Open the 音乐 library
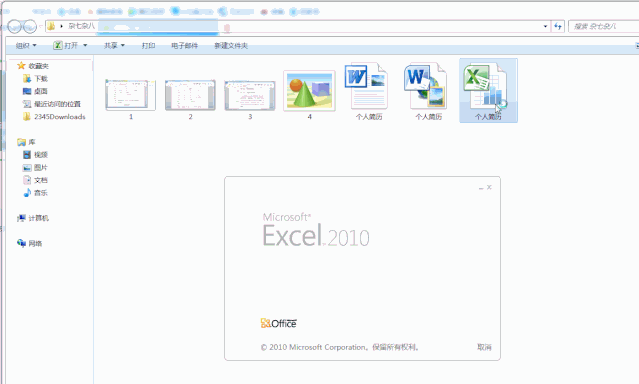 point(41,193)
